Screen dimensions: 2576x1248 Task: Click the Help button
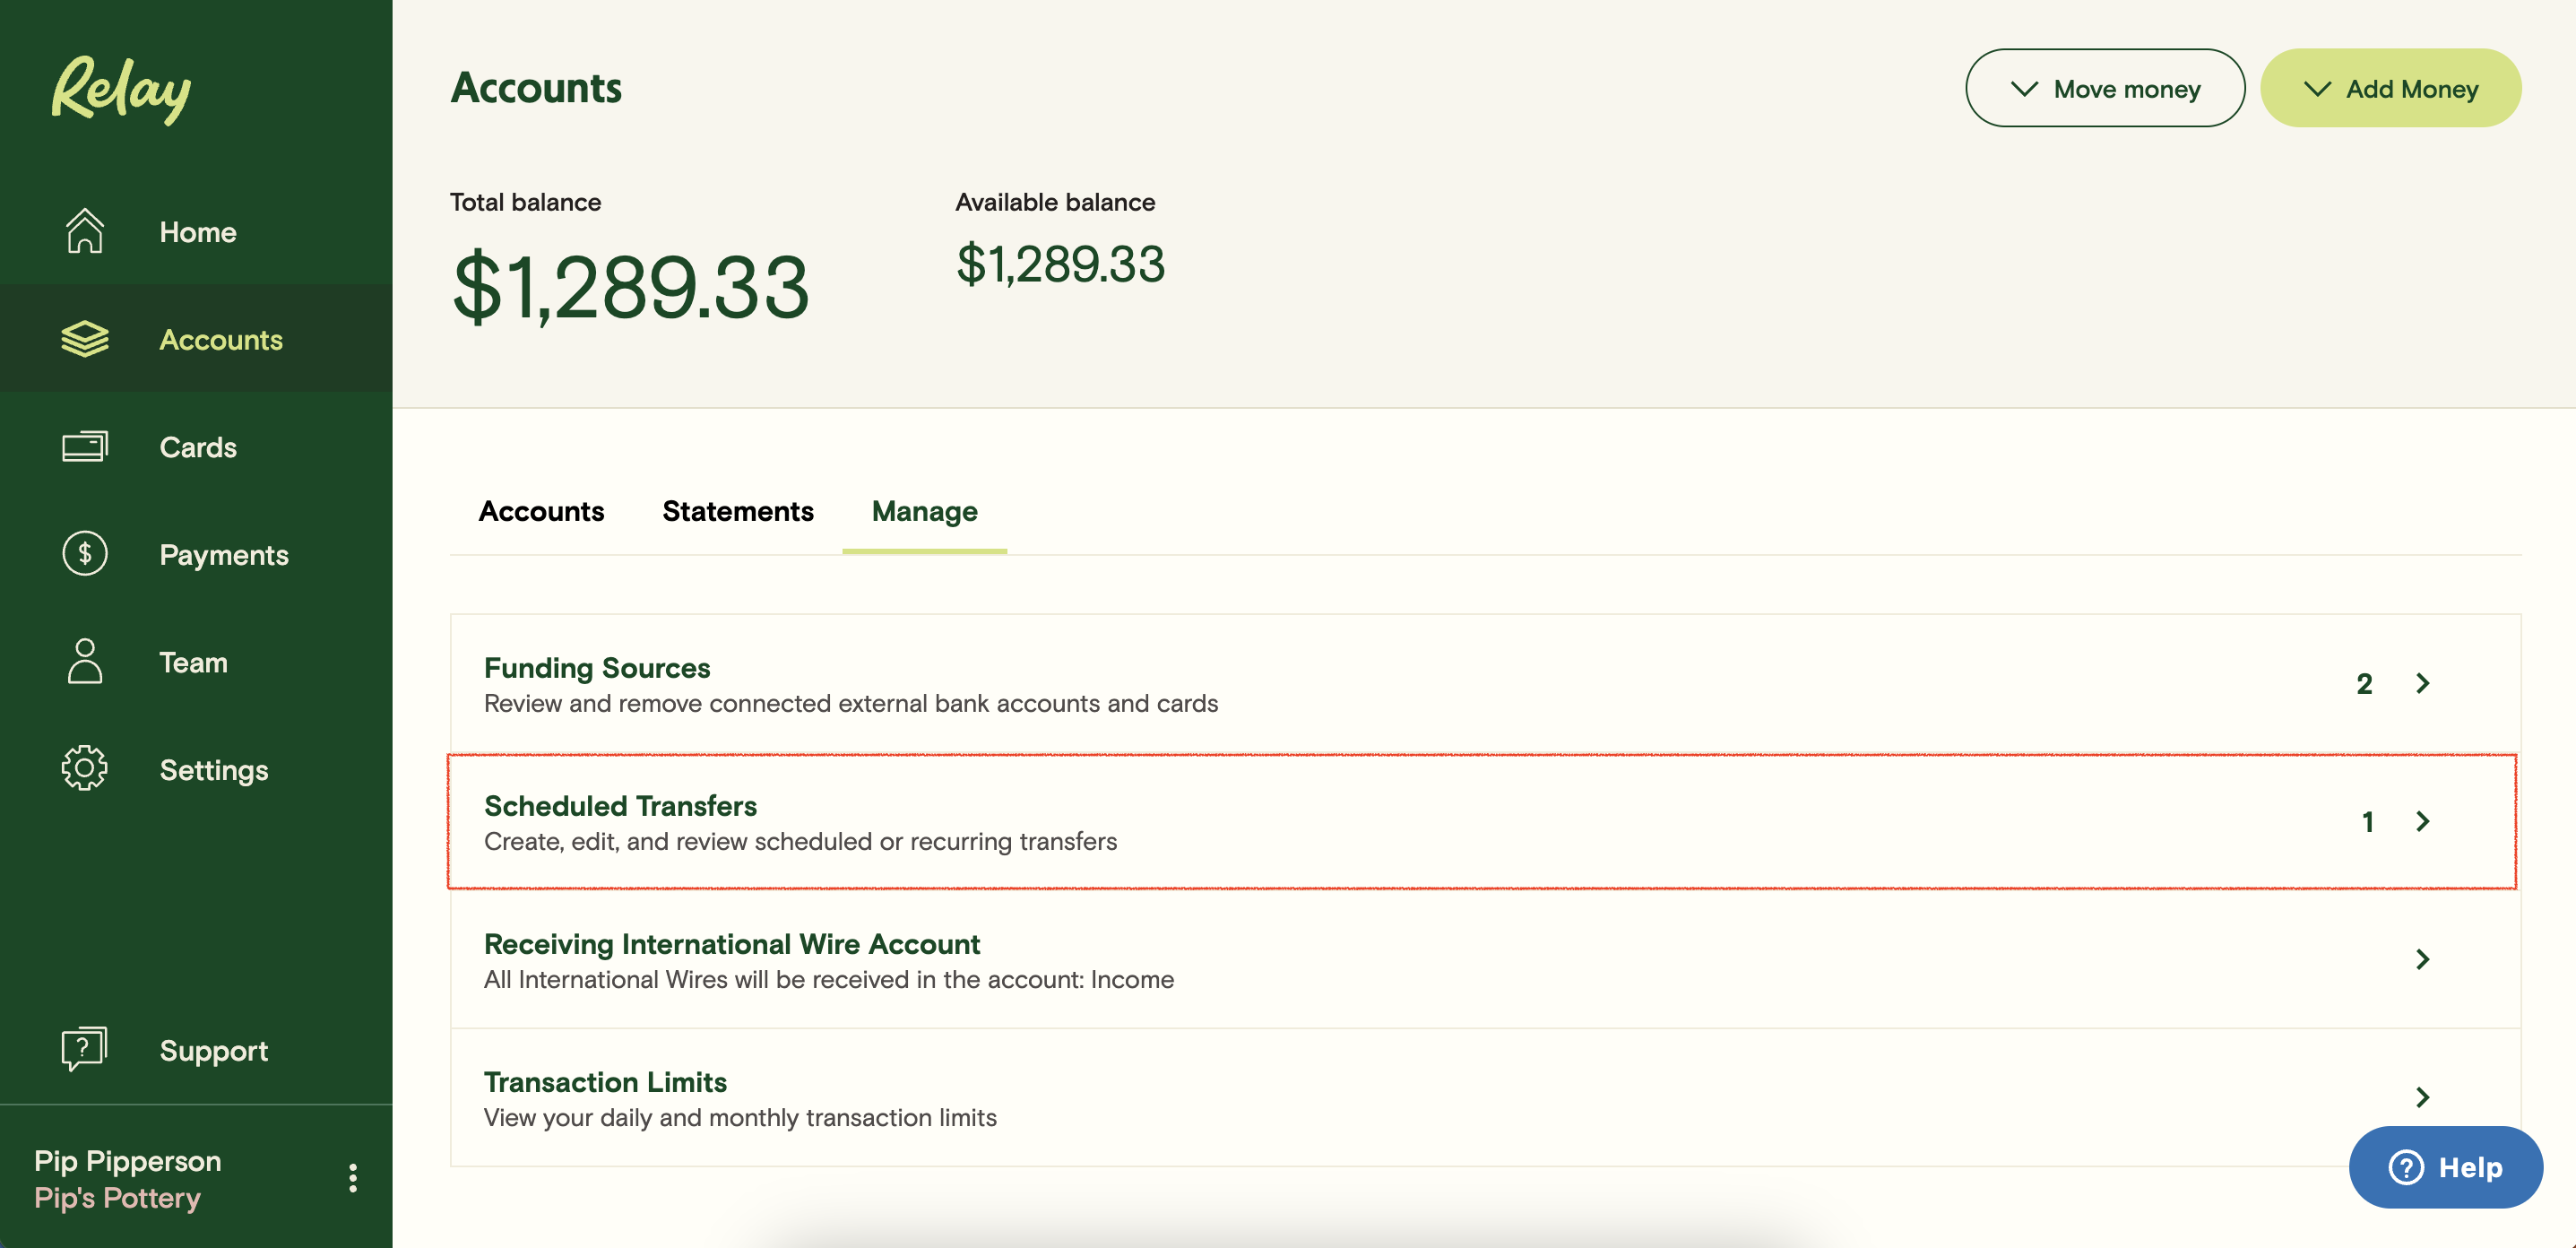(2445, 1167)
